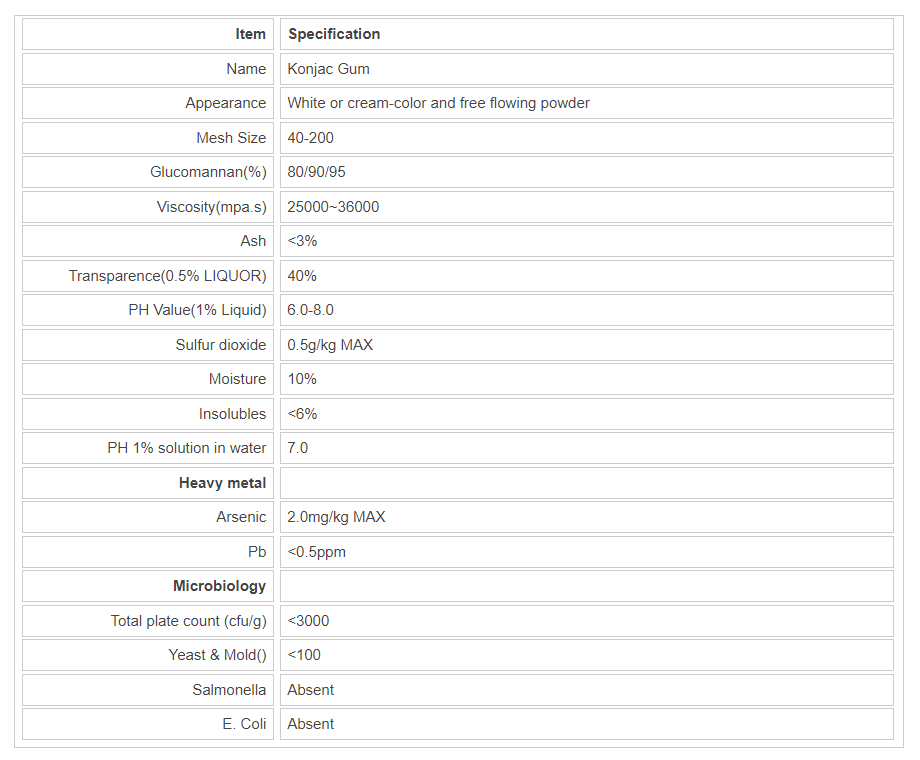This screenshot has width=920, height=760.
Task: Select the viscosity value 25000~36000
Action: tap(333, 207)
